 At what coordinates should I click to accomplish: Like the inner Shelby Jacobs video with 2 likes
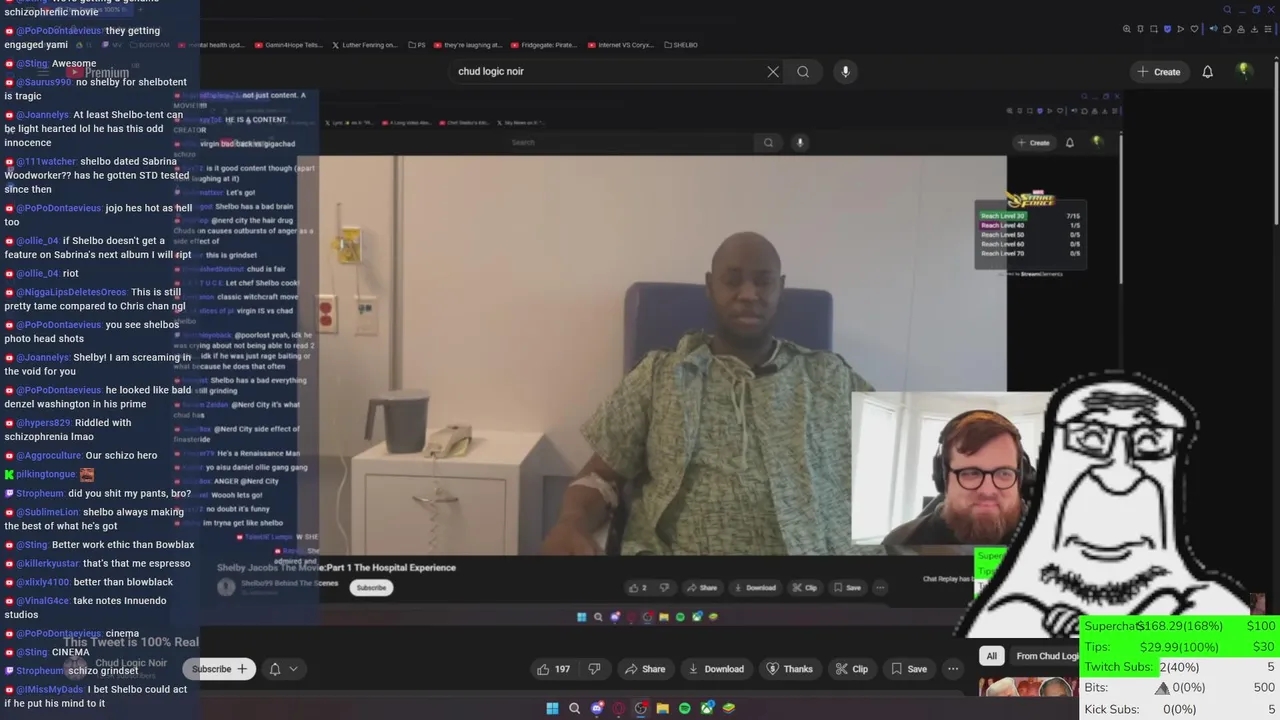click(x=637, y=588)
